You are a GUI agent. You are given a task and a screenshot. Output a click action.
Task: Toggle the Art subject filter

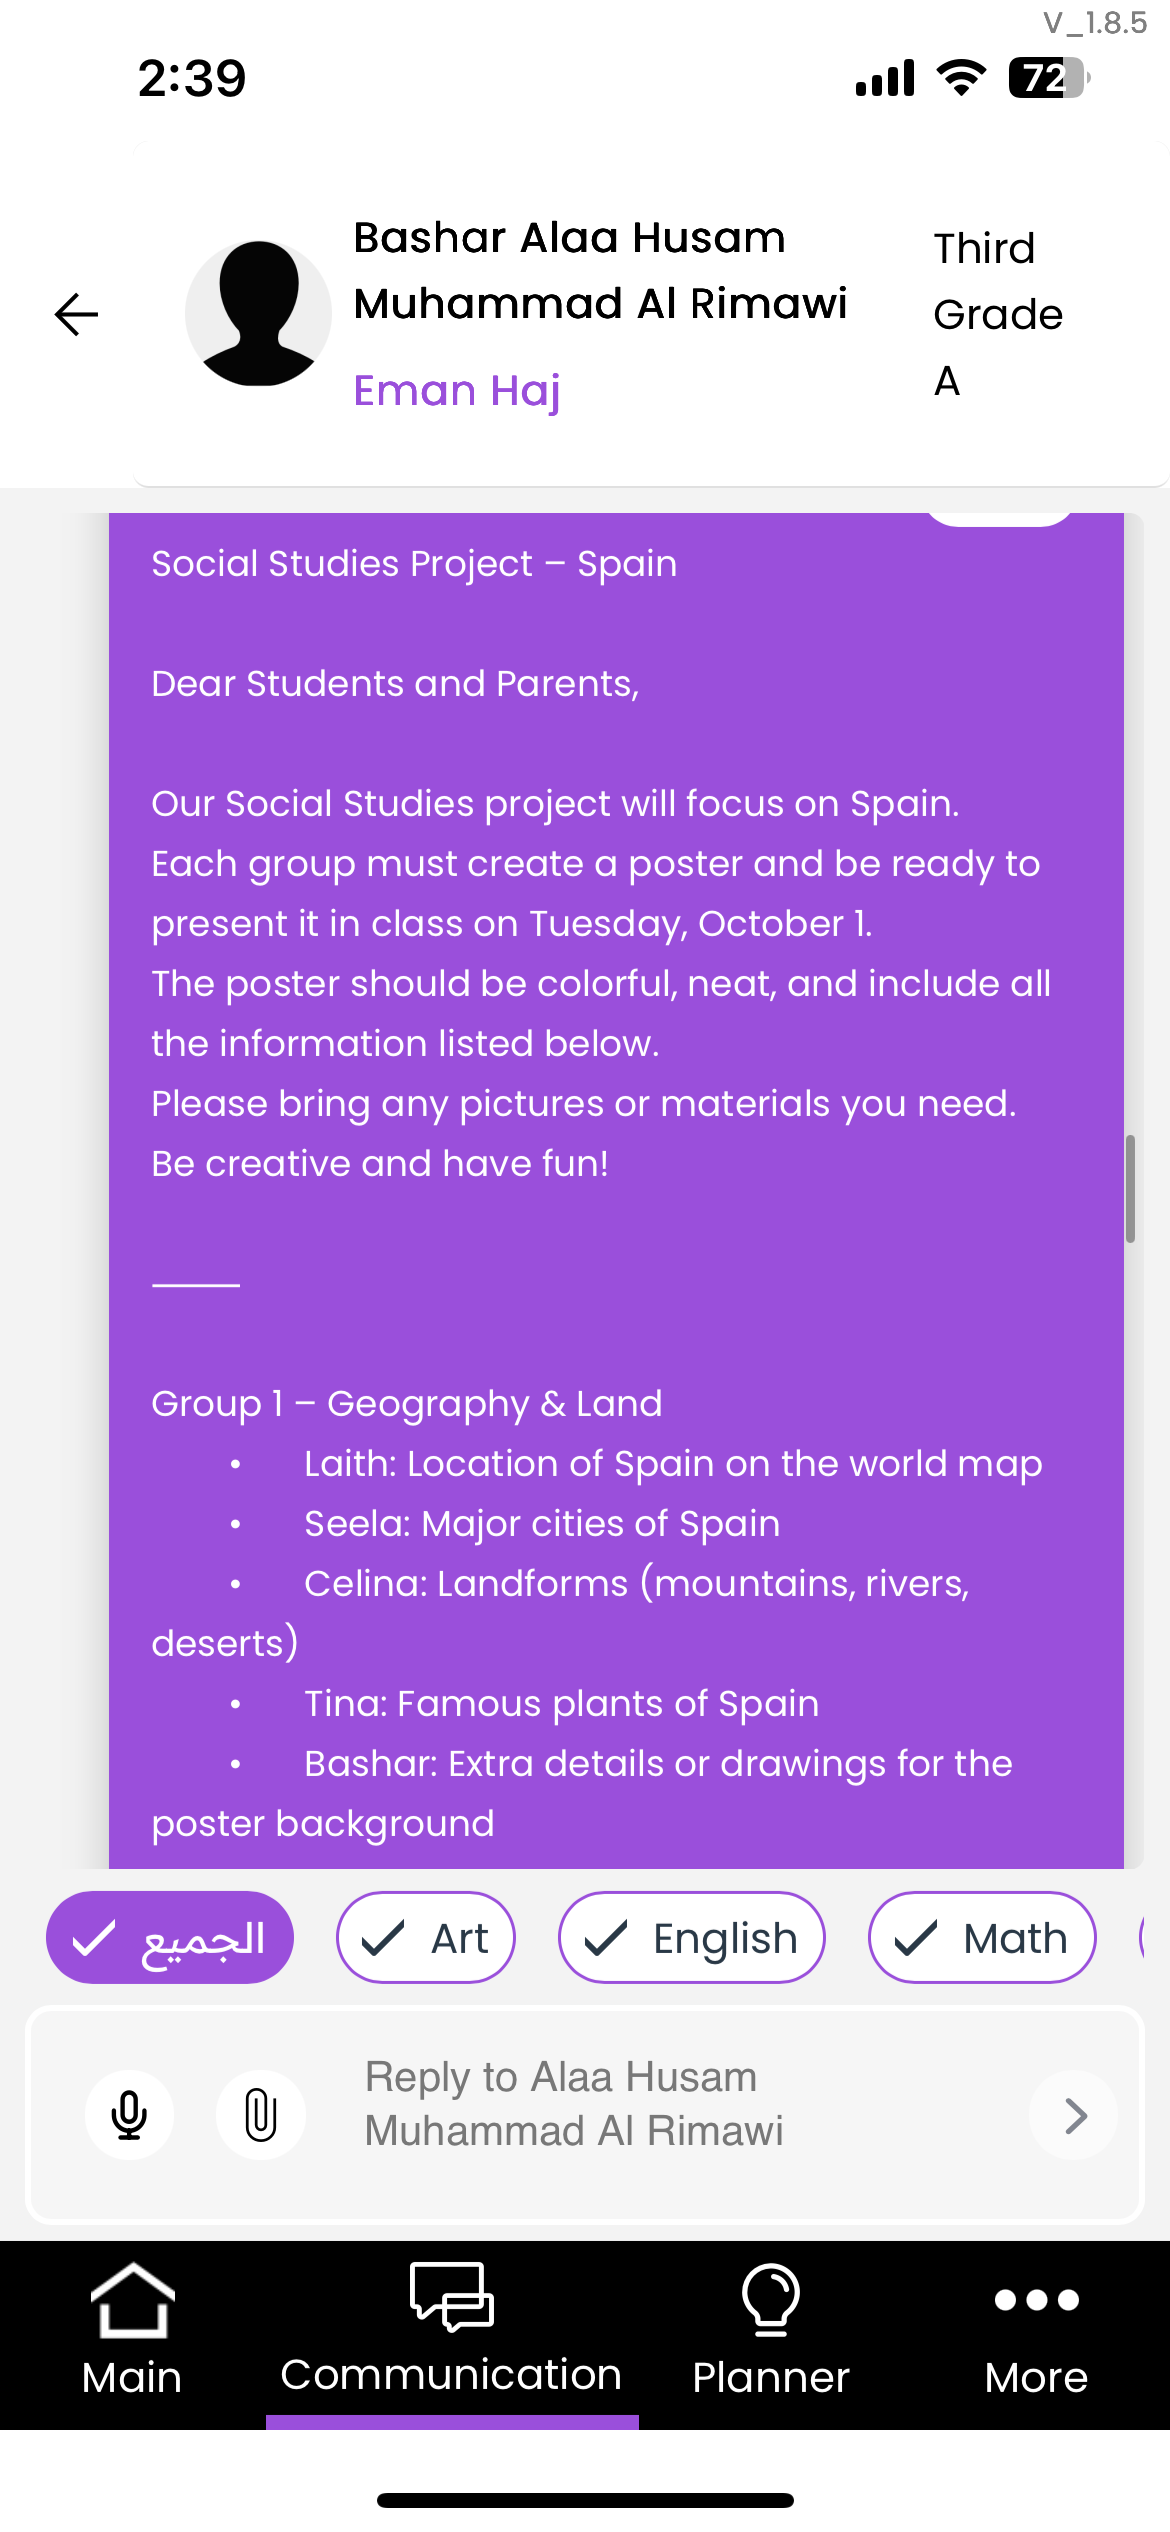[x=426, y=1937]
